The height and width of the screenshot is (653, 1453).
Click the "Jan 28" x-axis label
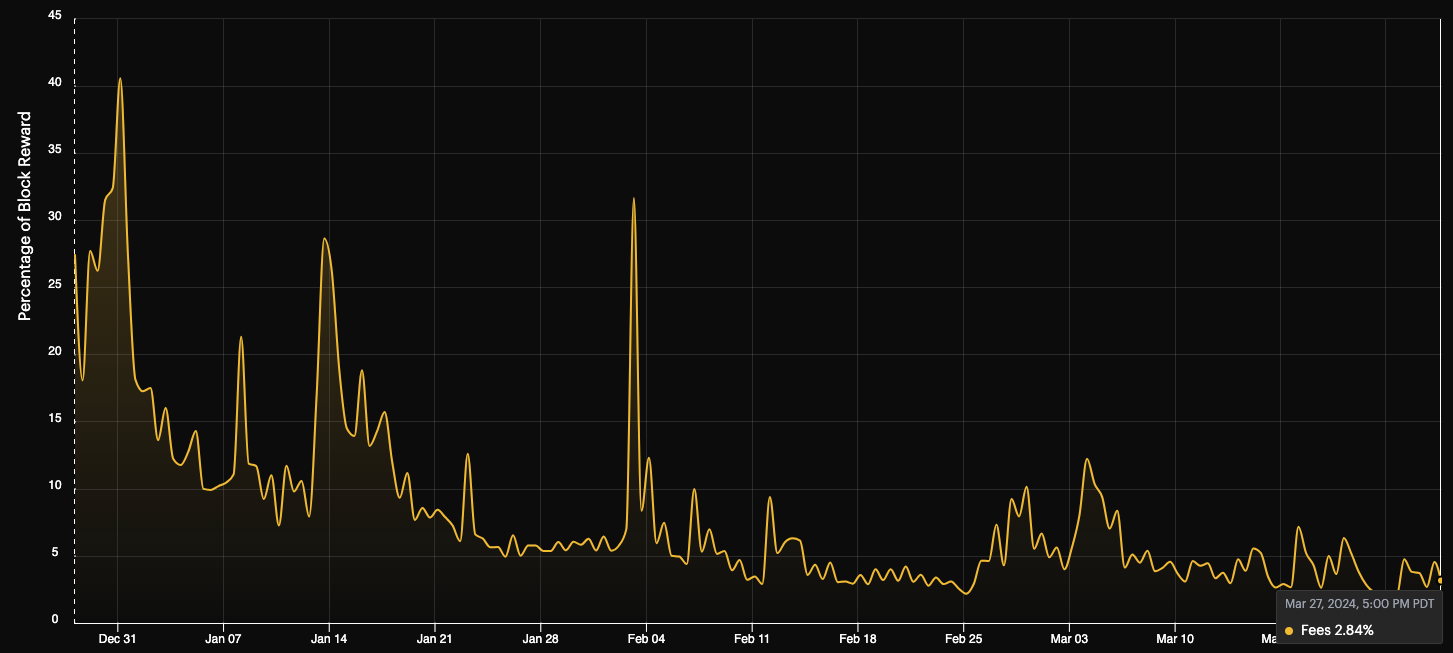(x=540, y=638)
